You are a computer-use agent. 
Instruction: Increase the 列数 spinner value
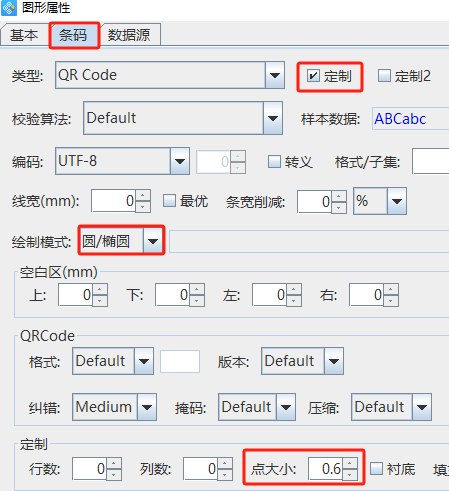(225, 463)
